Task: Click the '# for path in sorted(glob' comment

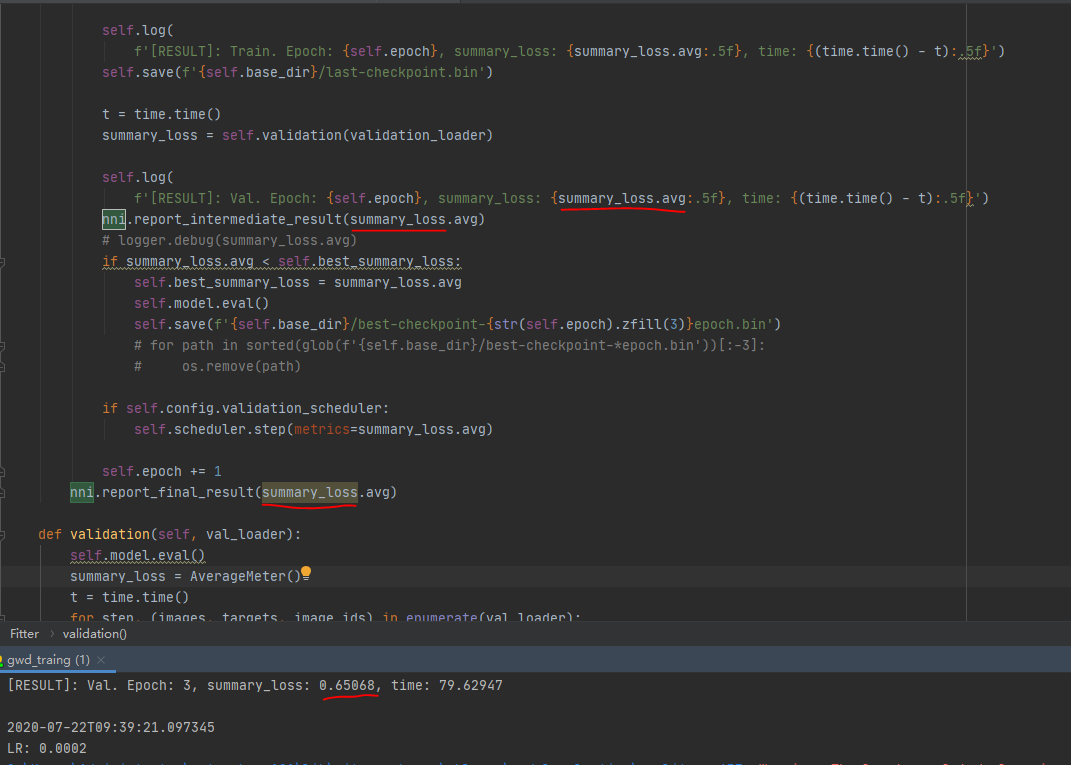Action: [449, 346]
